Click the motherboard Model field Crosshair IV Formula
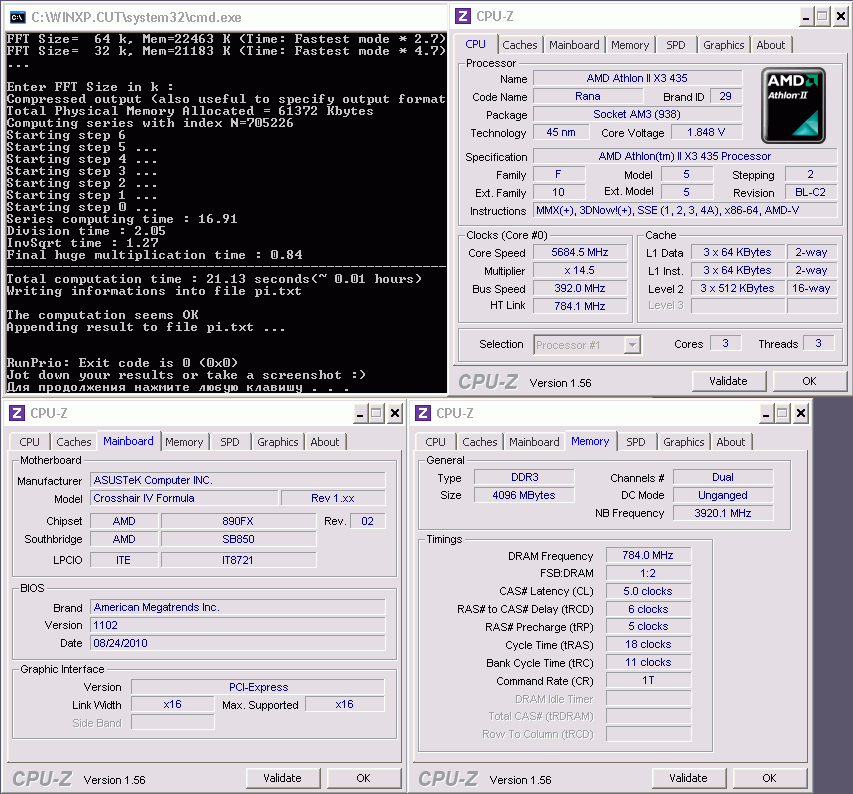This screenshot has height=794, width=853. [x=184, y=498]
